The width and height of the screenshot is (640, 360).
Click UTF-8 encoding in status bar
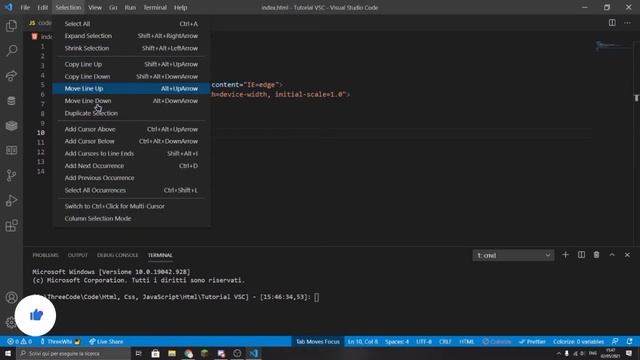[424, 342]
